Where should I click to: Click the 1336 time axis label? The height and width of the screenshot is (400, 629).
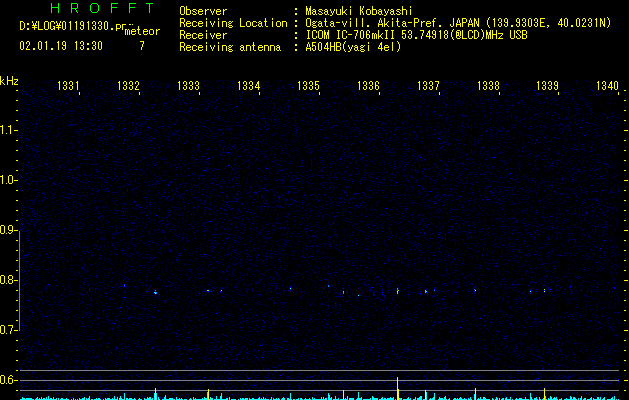tap(368, 85)
